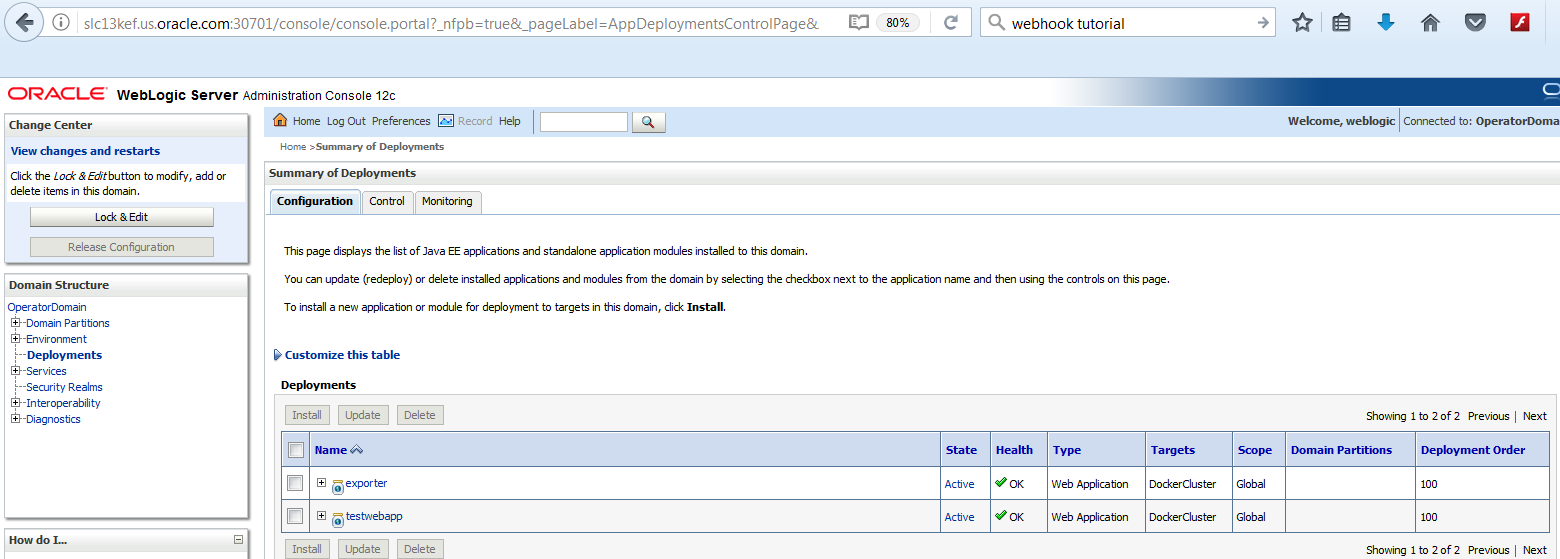
Task: Bookmark this page with the star icon
Action: pos(1302,22)
